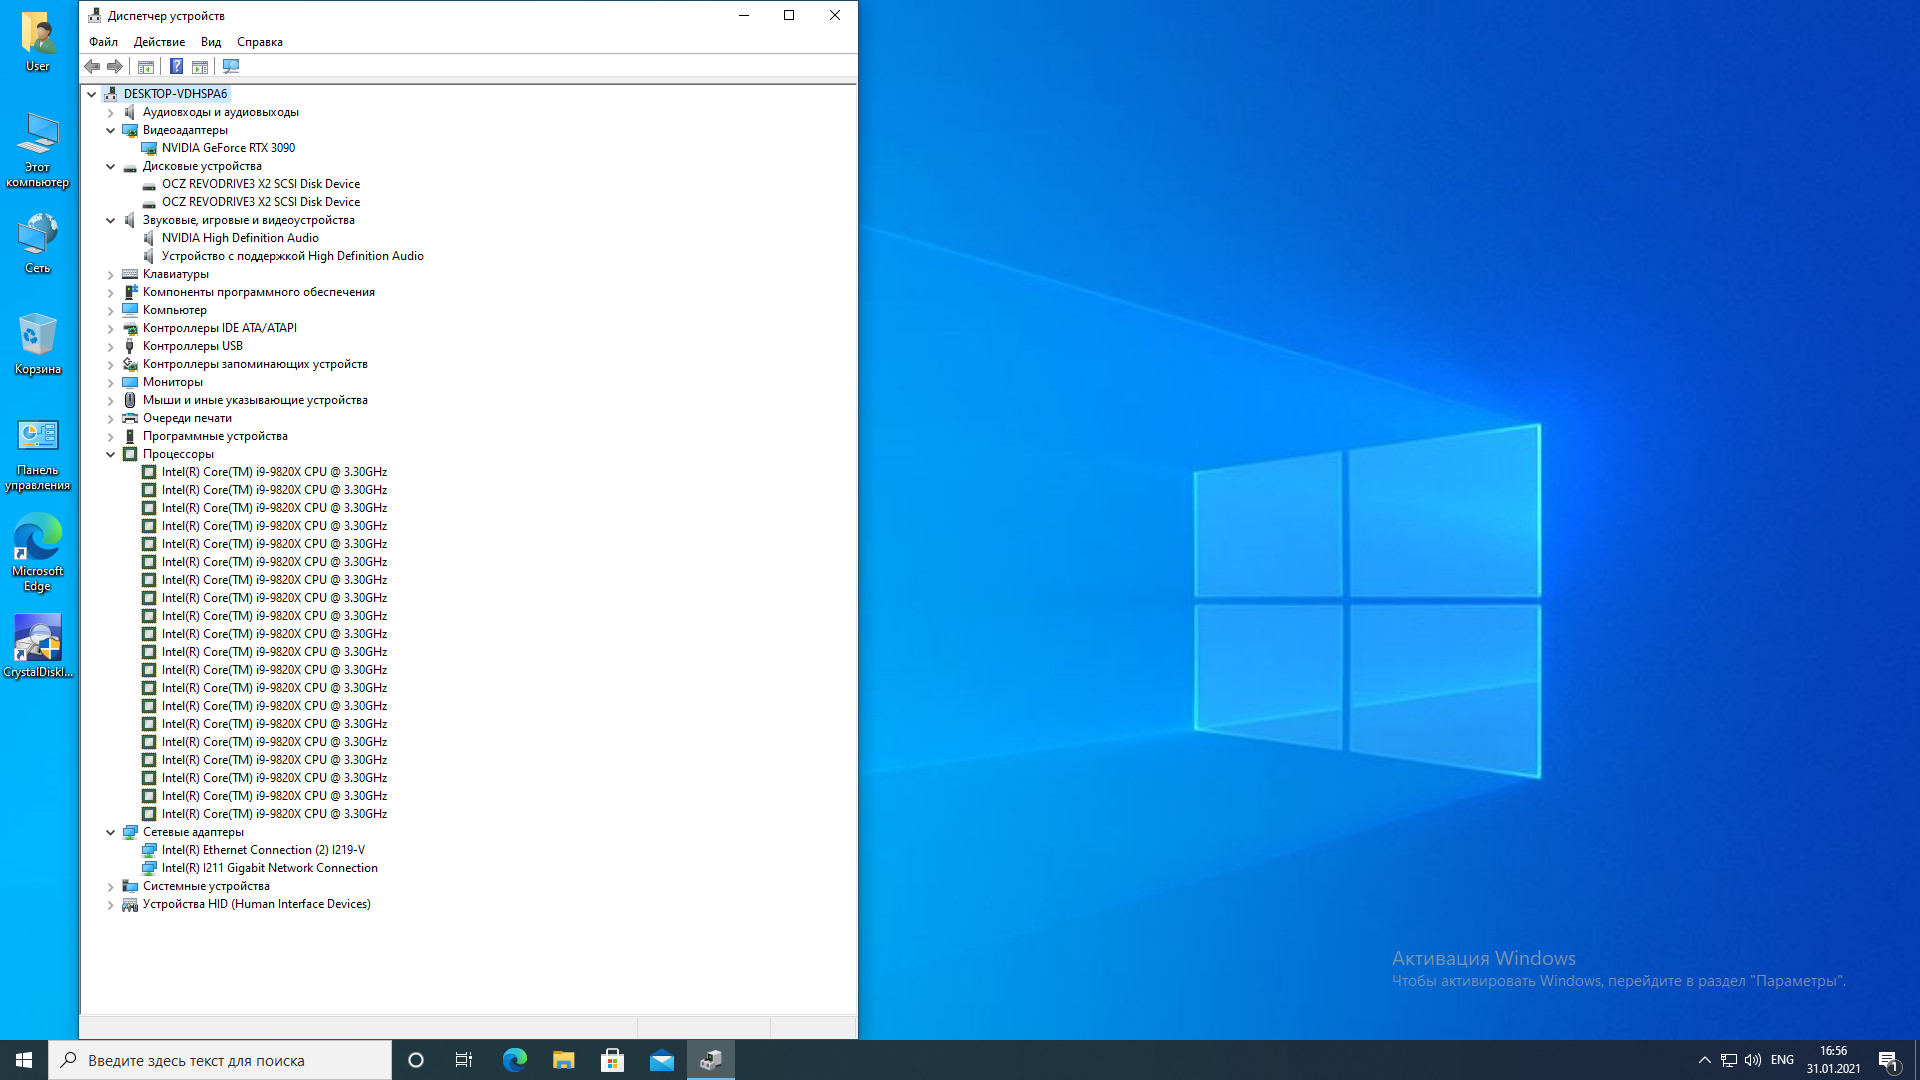1920x1080 pixels.
Task: Open the Windows Start menu
Action: pyautogui.click(x=24, y=1060)
